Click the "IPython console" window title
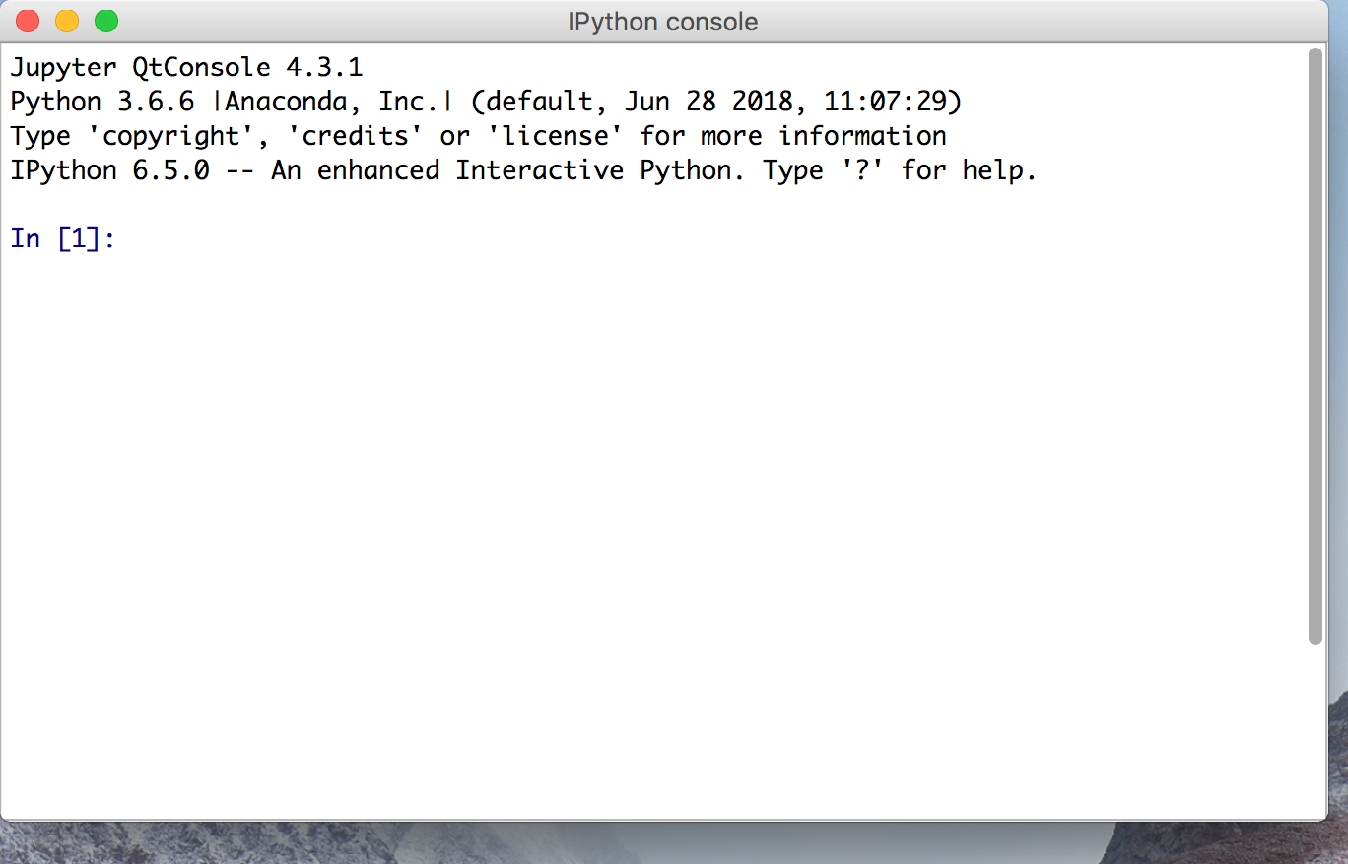Viewport: 1348px width, 864px height. [x=663, y=21]
